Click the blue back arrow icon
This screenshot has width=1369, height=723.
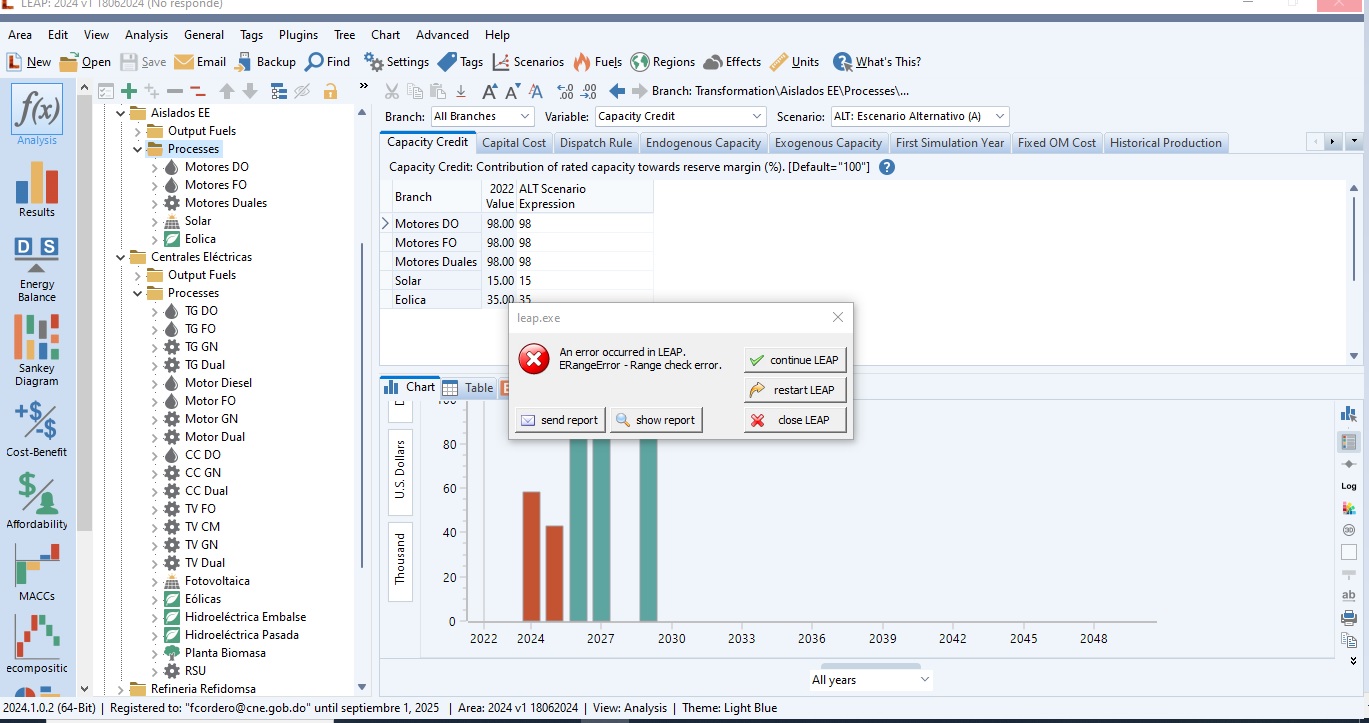[x=617, y=91]
